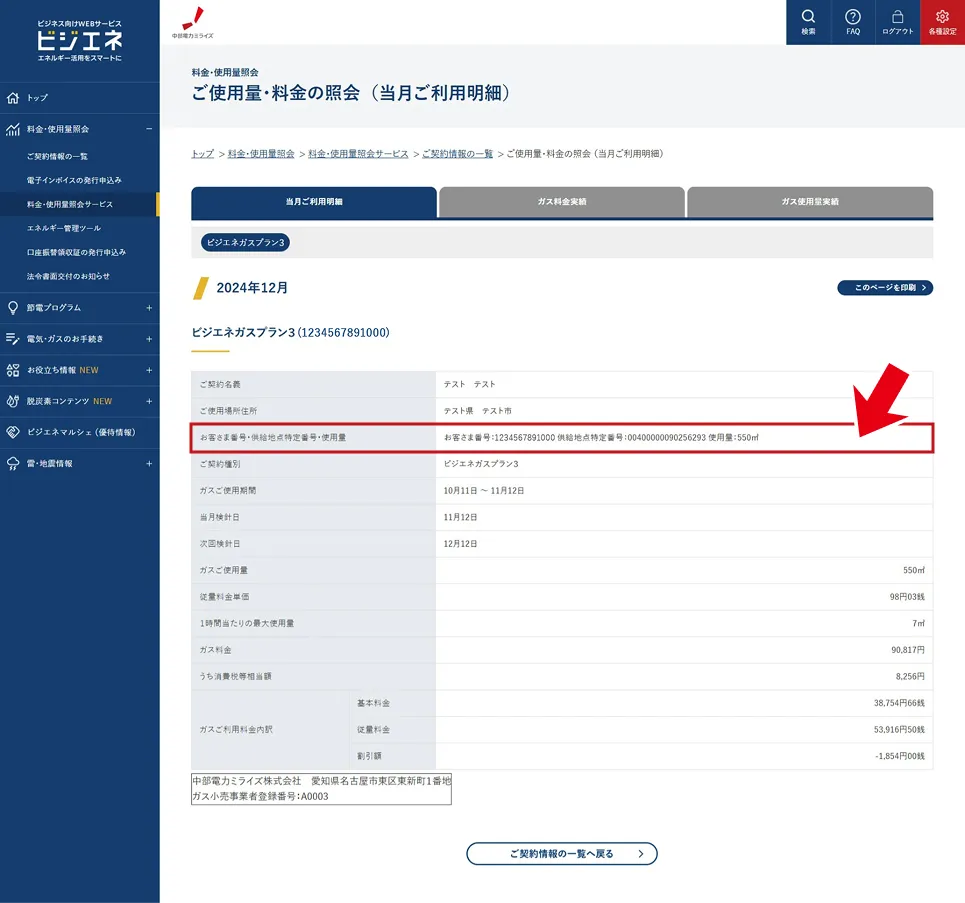Click 当月検針日 value 11月12日
The height and width of the screenshot is (903, 965).
click(460, 517)
